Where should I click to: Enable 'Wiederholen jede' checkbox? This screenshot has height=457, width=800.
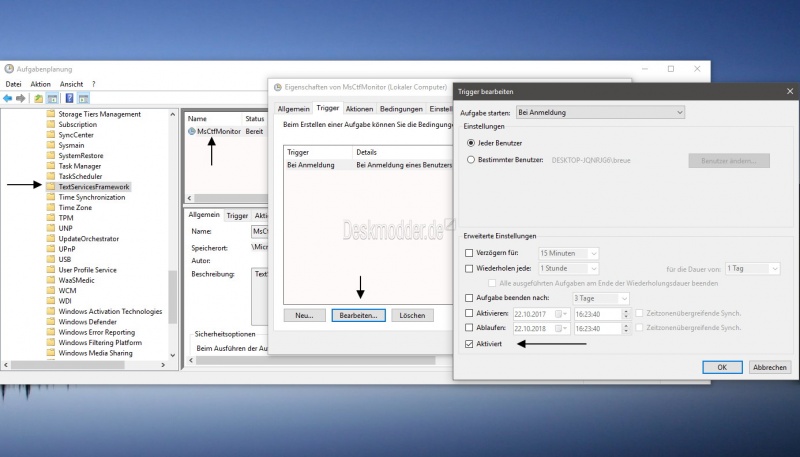469,268
